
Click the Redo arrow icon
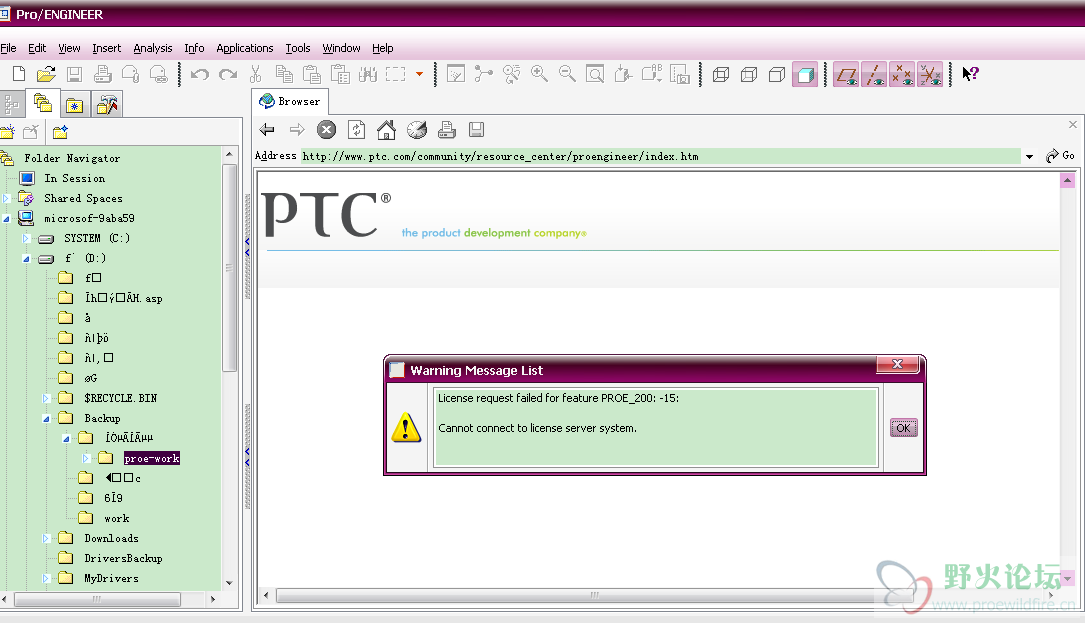pos(228,74)
